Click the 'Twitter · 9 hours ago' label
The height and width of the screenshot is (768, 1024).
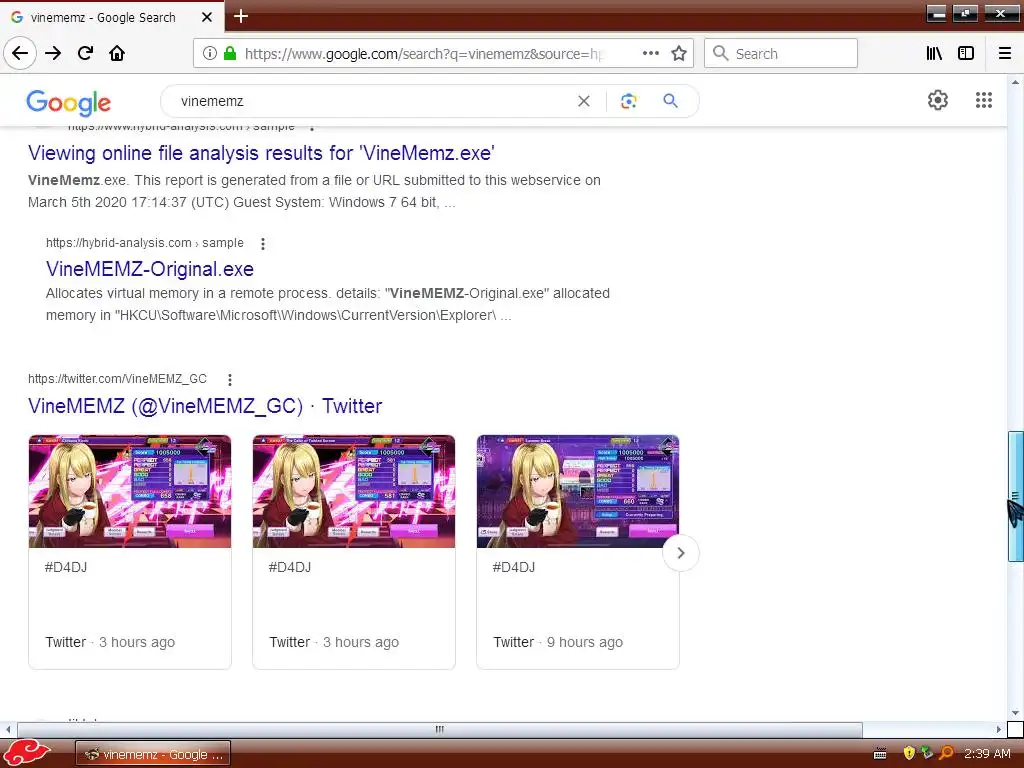(558, 642)
